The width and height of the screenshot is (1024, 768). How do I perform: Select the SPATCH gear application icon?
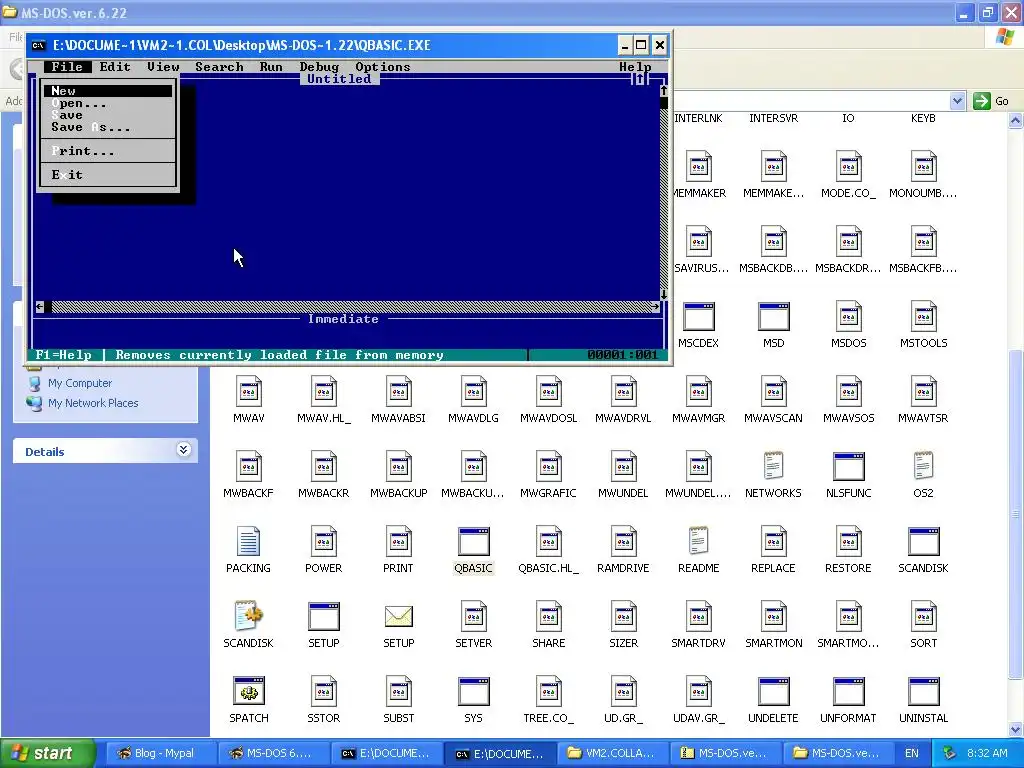[249, 692]
